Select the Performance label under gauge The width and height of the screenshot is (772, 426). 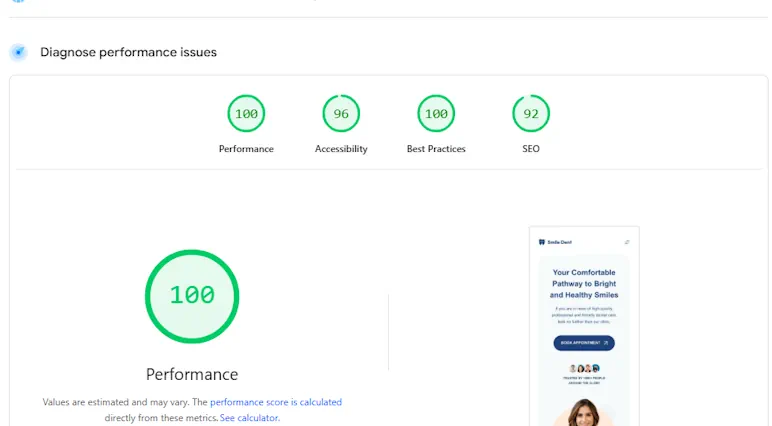[x=246, y=149]
